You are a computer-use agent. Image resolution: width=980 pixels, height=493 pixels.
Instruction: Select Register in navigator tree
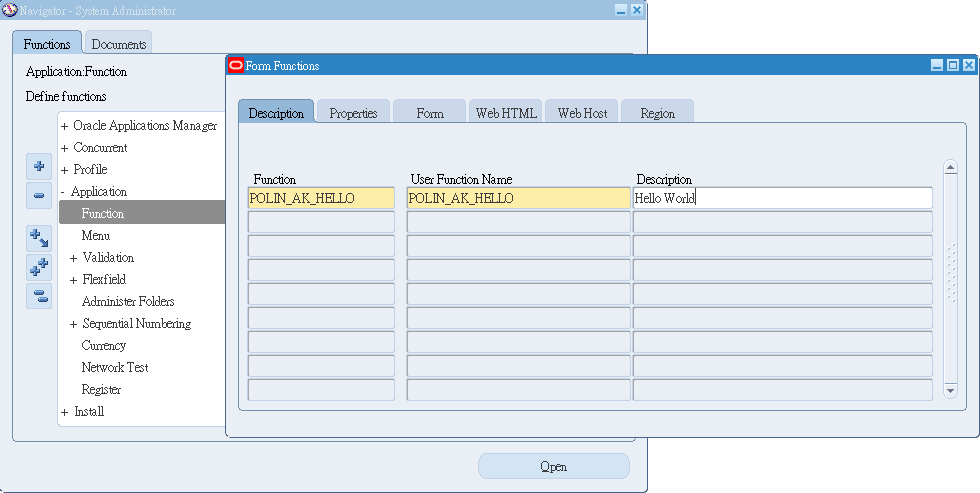(x=101, y=389)
